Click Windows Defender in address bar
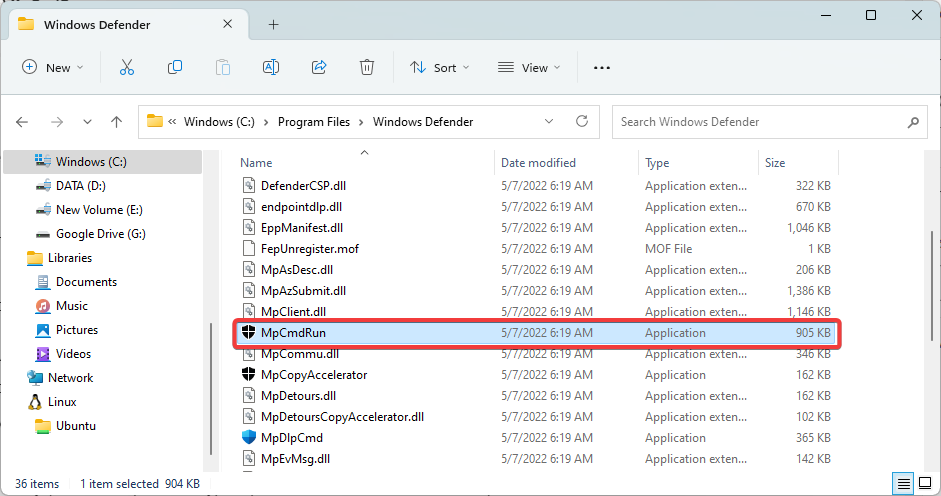This screenshot has width=941, height=496. pos(423,122)
